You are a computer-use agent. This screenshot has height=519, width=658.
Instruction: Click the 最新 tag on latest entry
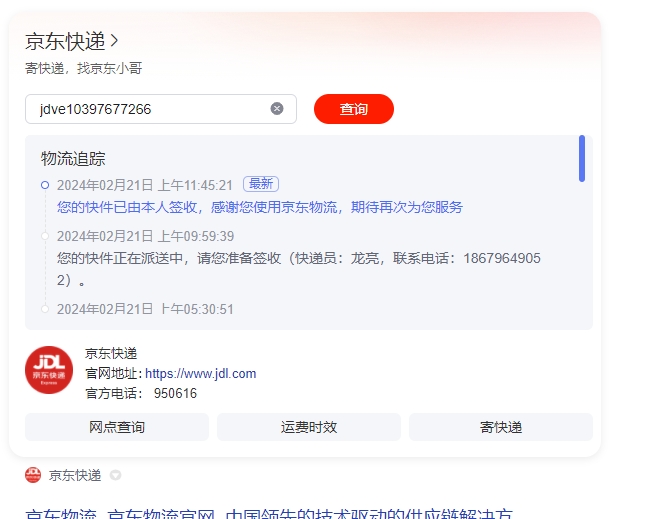261,184
